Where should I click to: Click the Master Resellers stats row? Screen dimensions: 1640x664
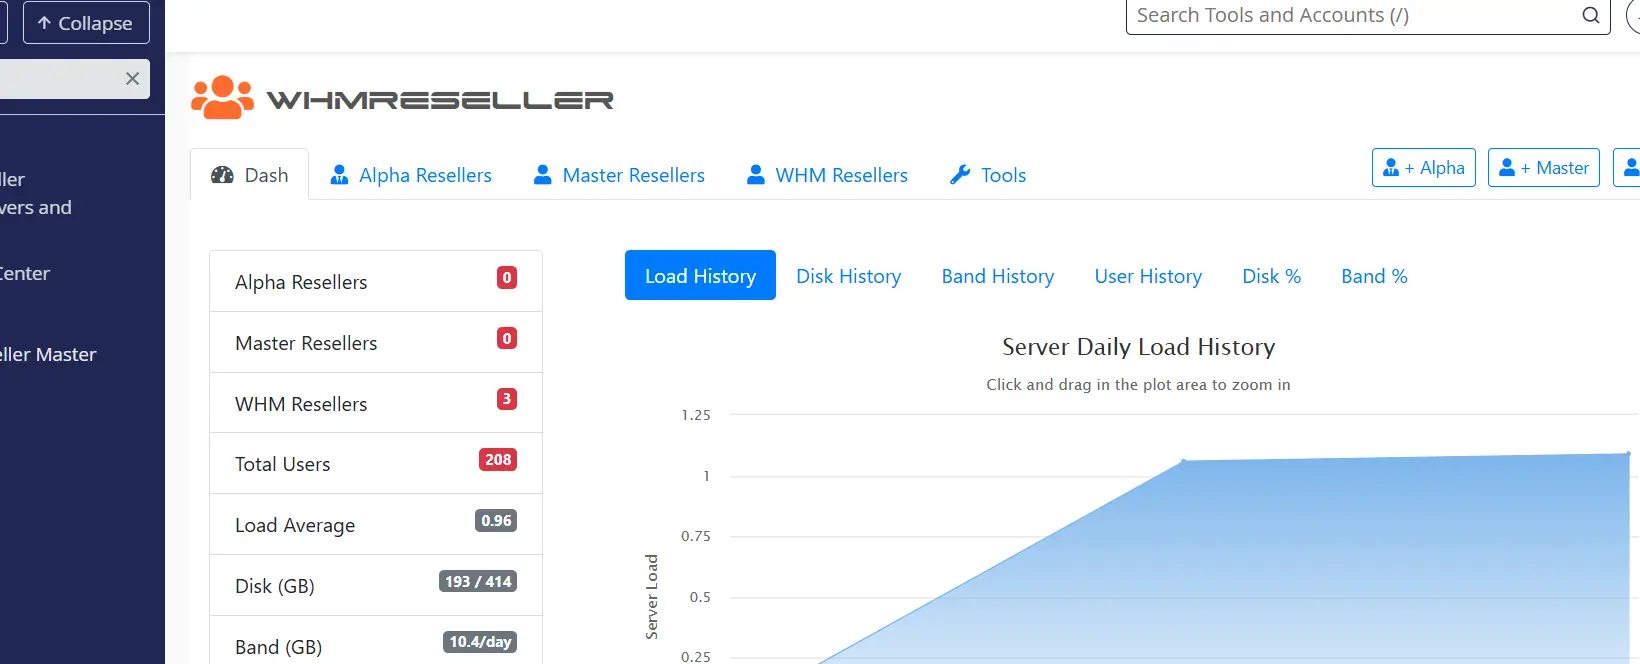coord(376,342)
